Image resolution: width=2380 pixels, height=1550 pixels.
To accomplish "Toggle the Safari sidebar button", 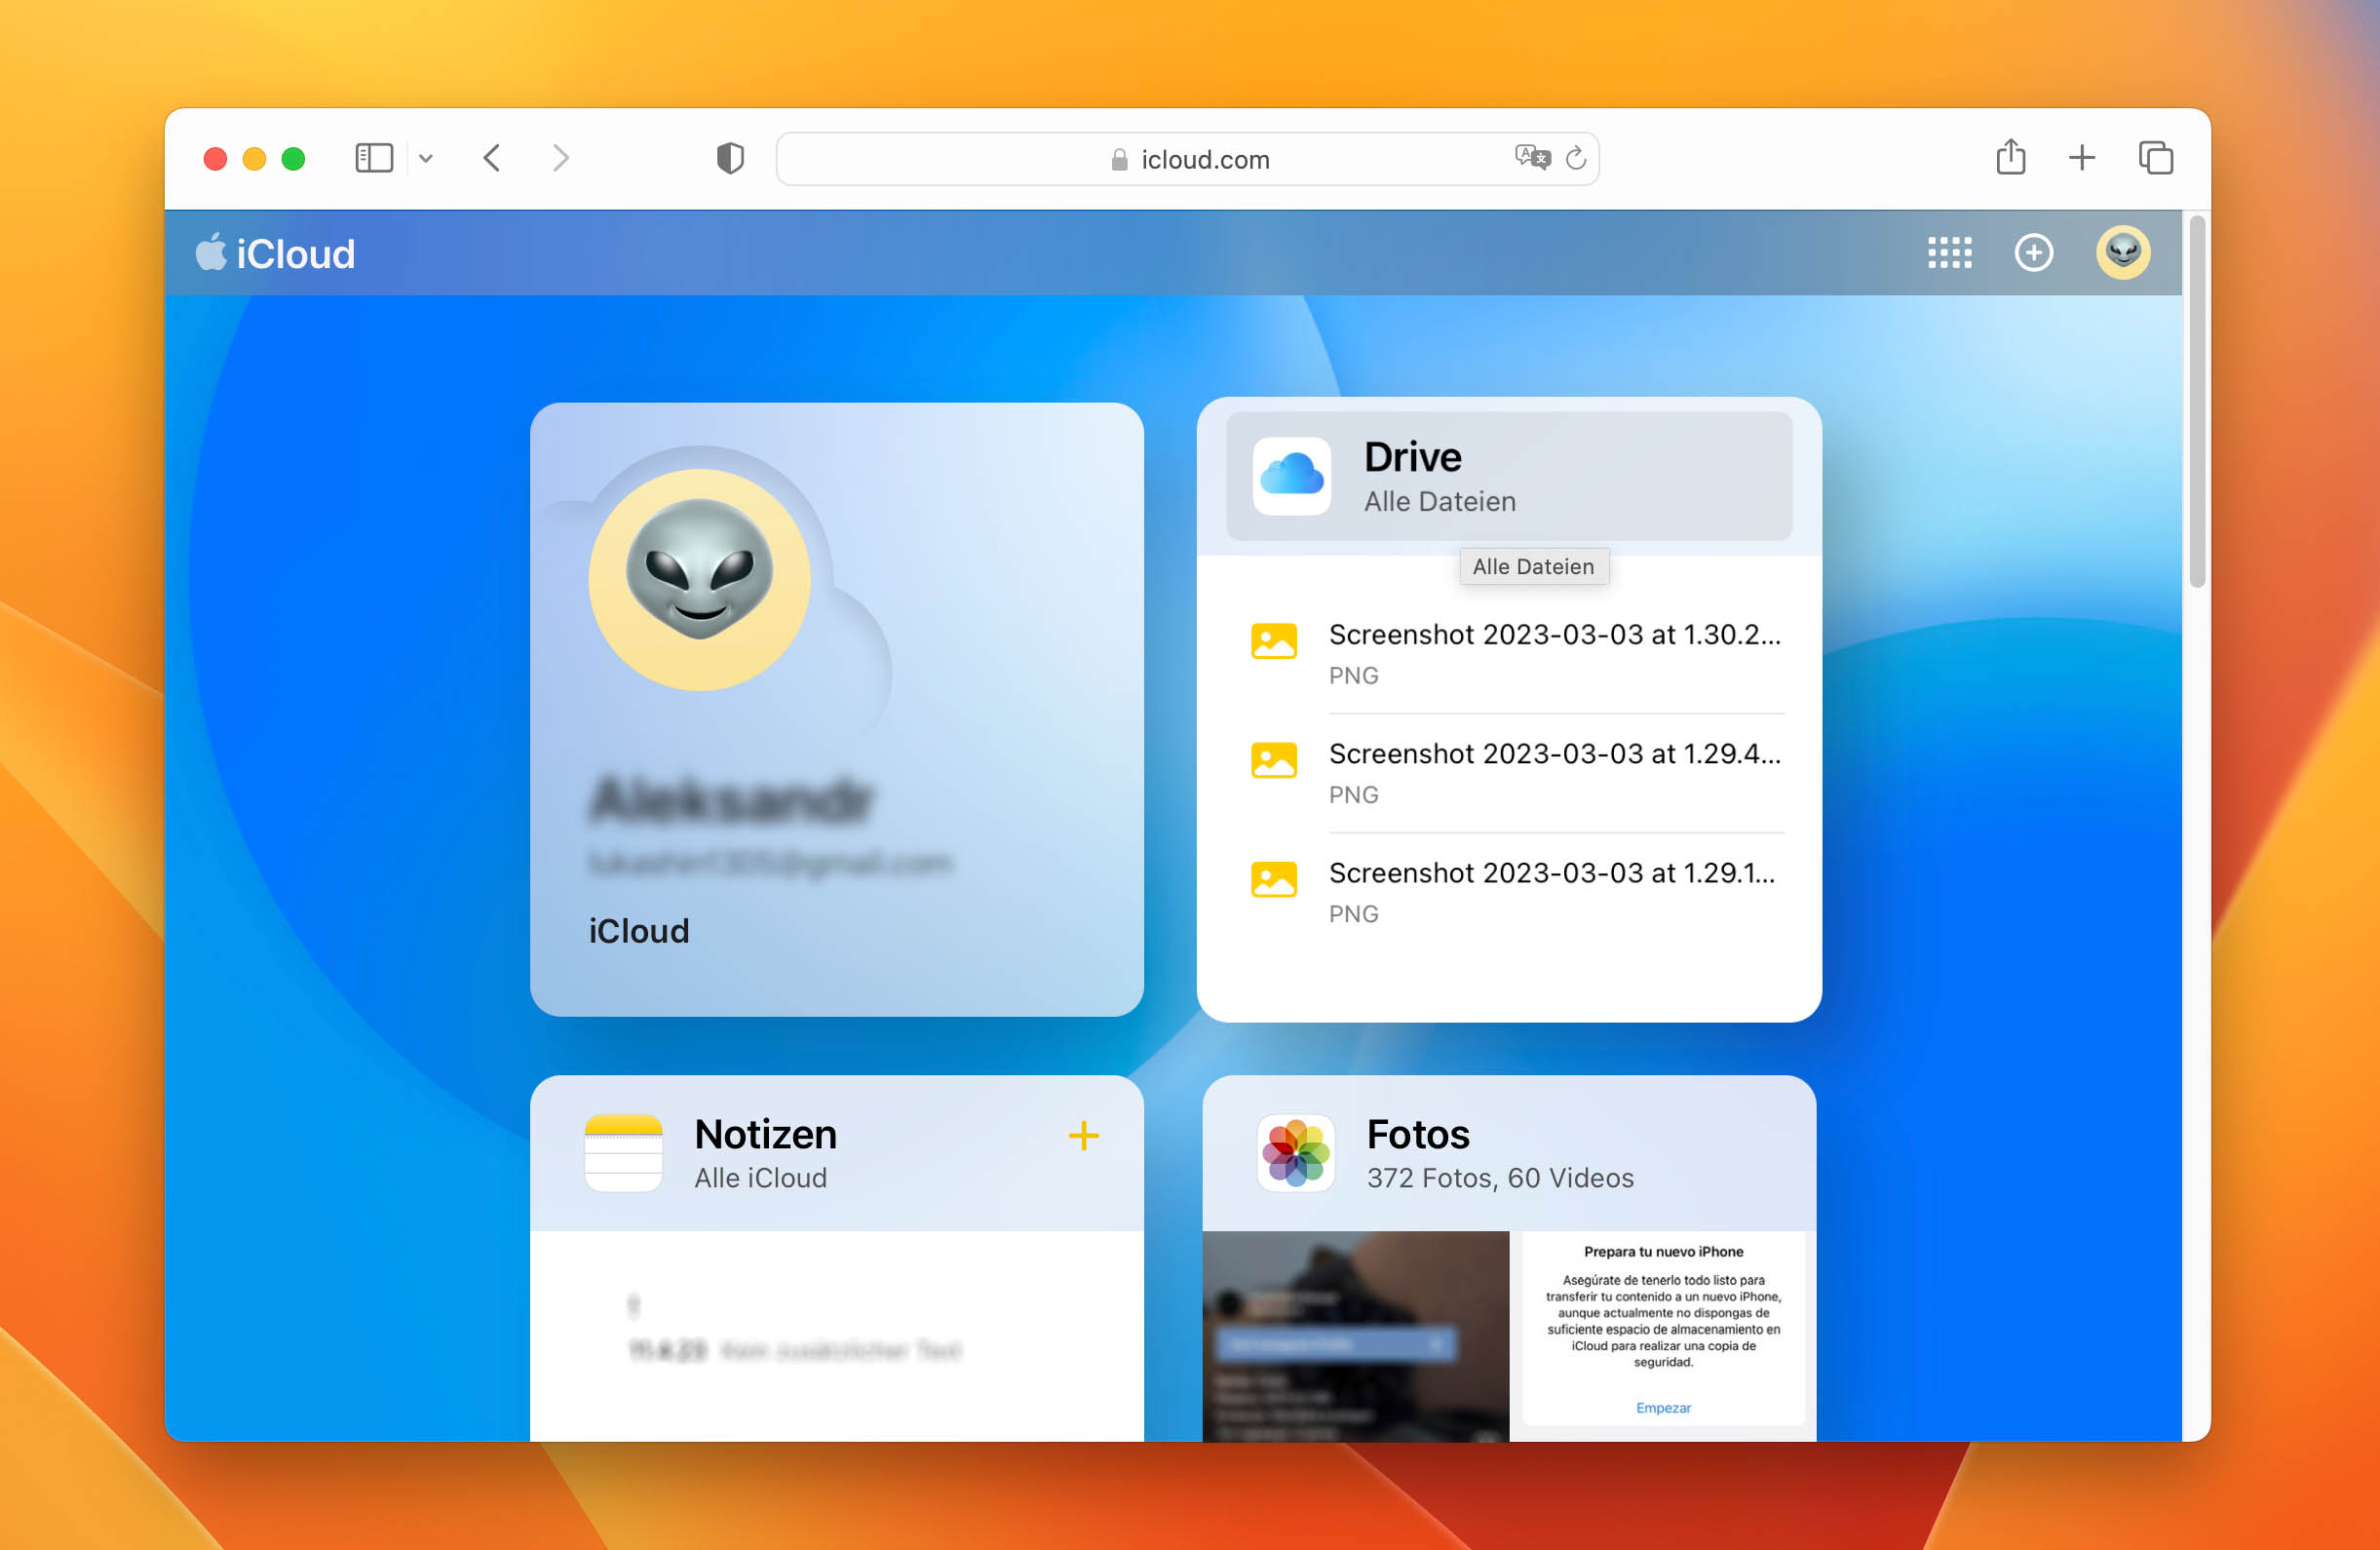I will click(x=374, y=158).
